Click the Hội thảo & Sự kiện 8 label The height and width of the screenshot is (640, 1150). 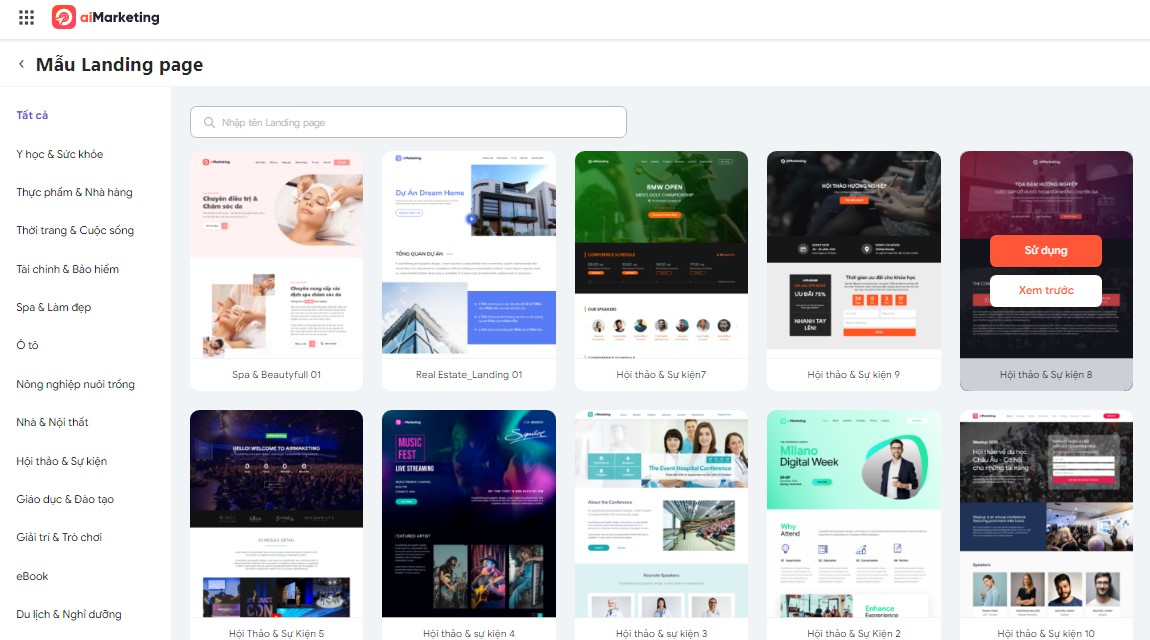pyautogui.click(x=1046, y=375)
